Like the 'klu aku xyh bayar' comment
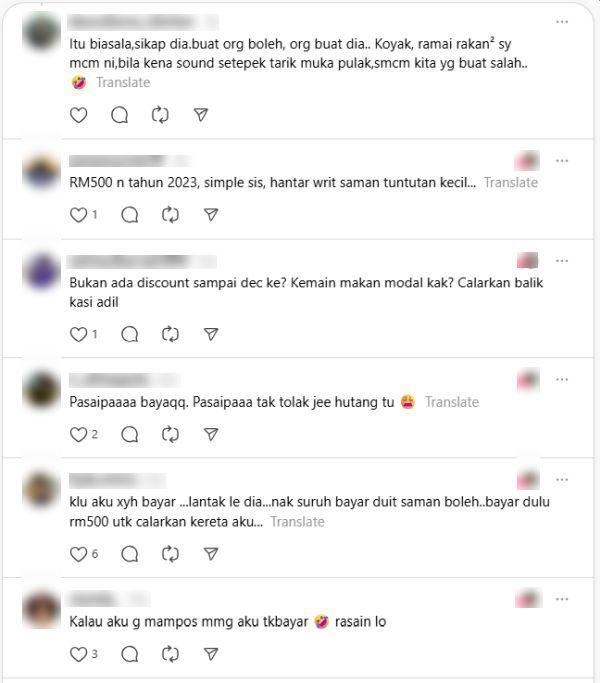 coord(78,554)
